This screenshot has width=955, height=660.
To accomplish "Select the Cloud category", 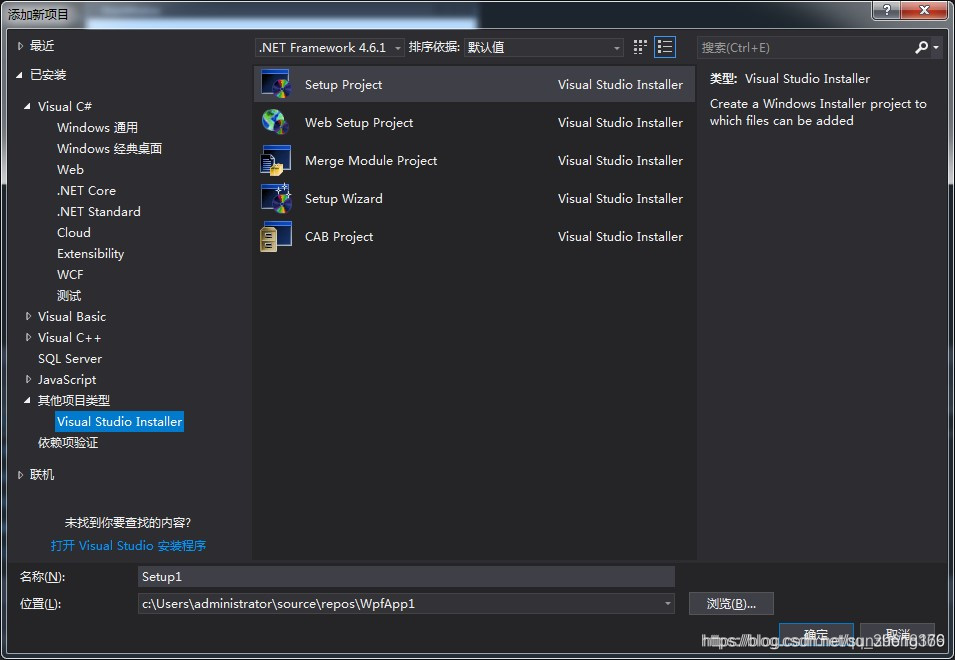I will click(x=74, y=233).
